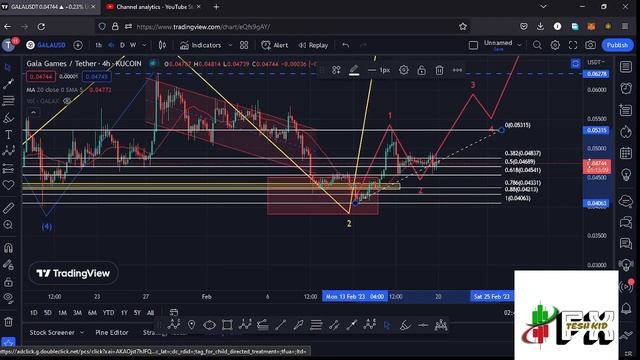Select the All date range
This screenshot has height=360, width=640.
pyautogui.click(x=151, y=313)
